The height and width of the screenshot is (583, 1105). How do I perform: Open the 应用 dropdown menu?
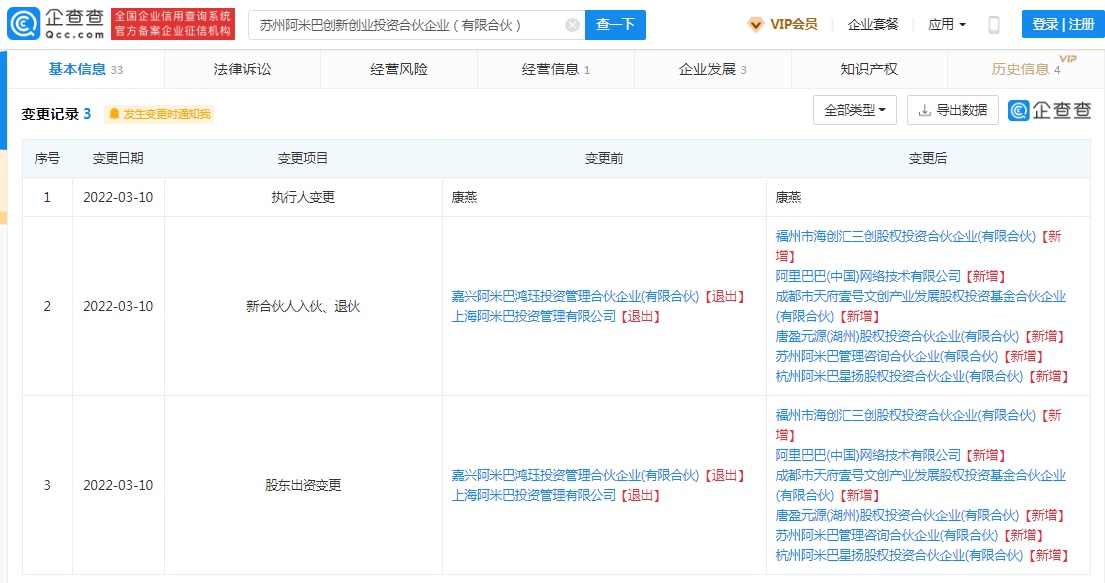click(946, 24)
